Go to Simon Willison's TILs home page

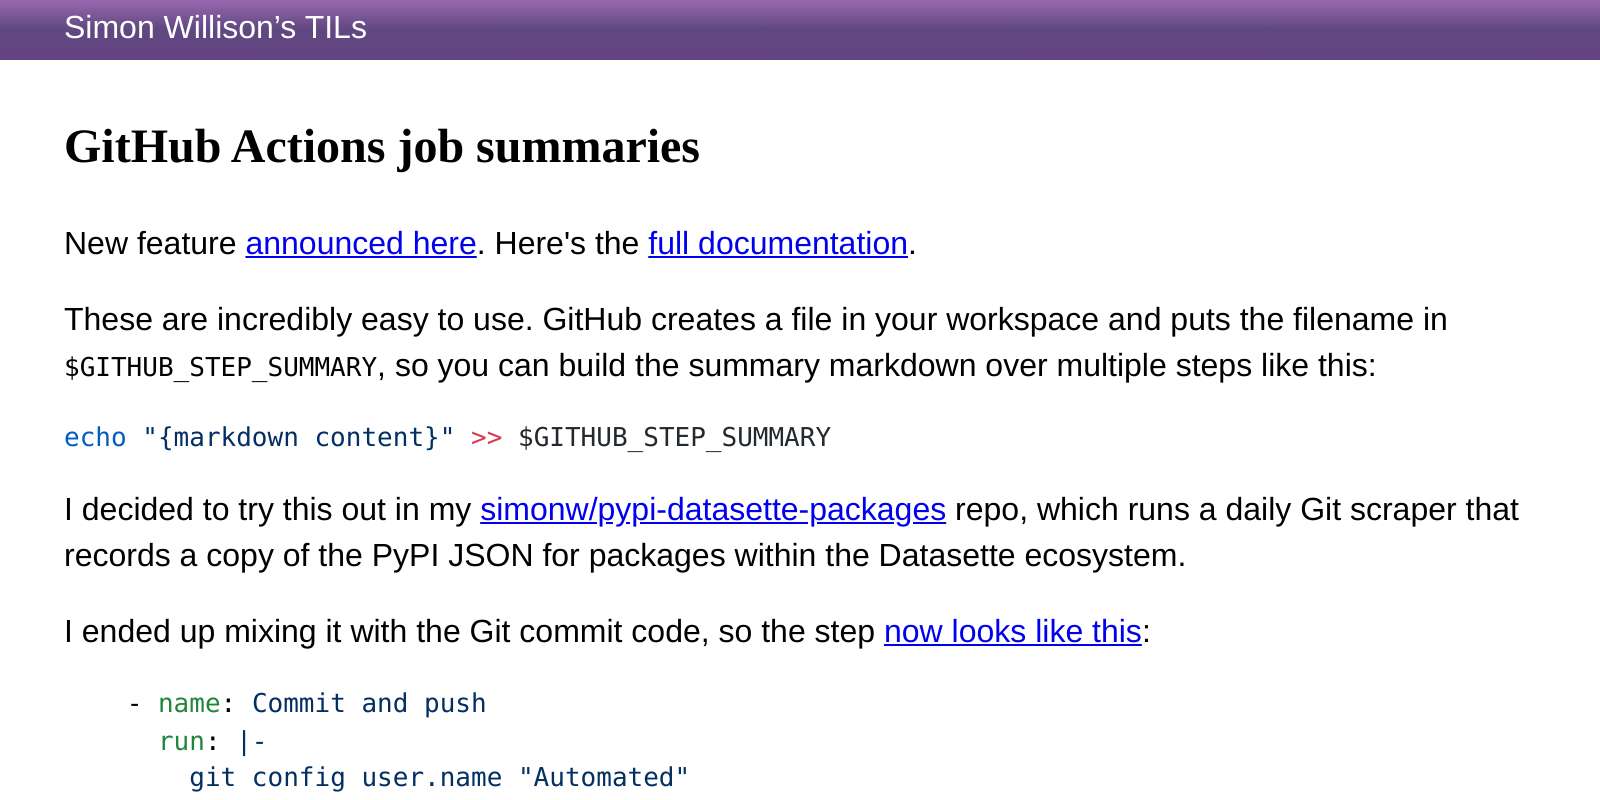215,28
